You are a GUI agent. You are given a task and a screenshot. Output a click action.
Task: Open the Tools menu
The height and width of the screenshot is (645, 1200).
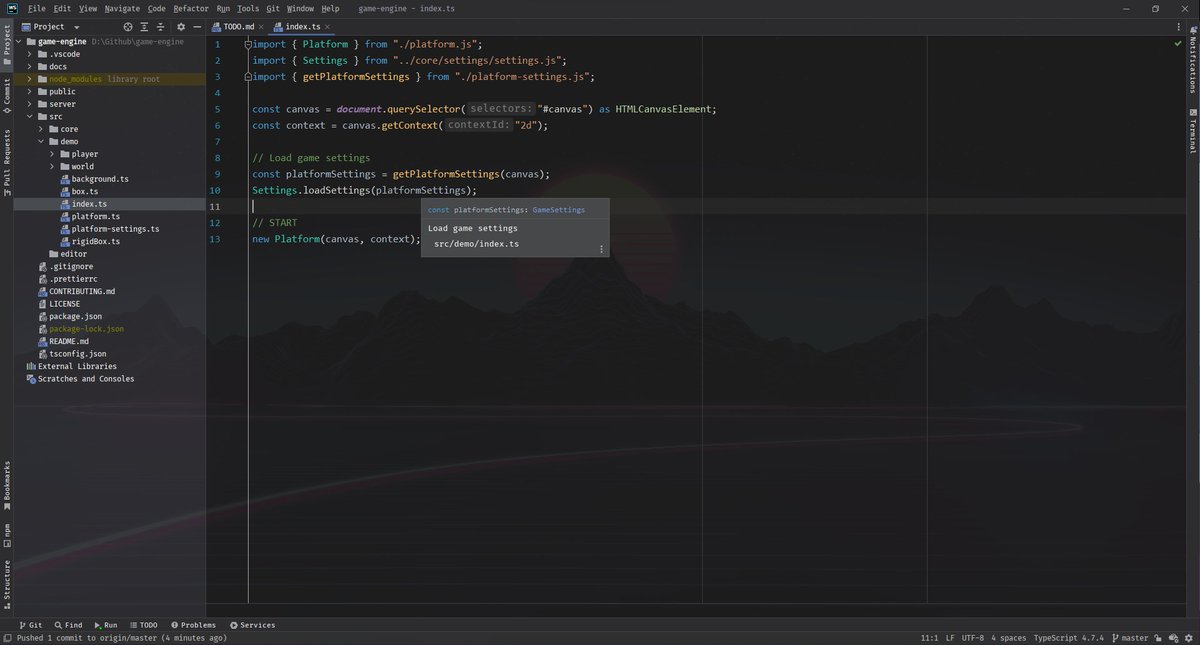click(x=248, y=8)
